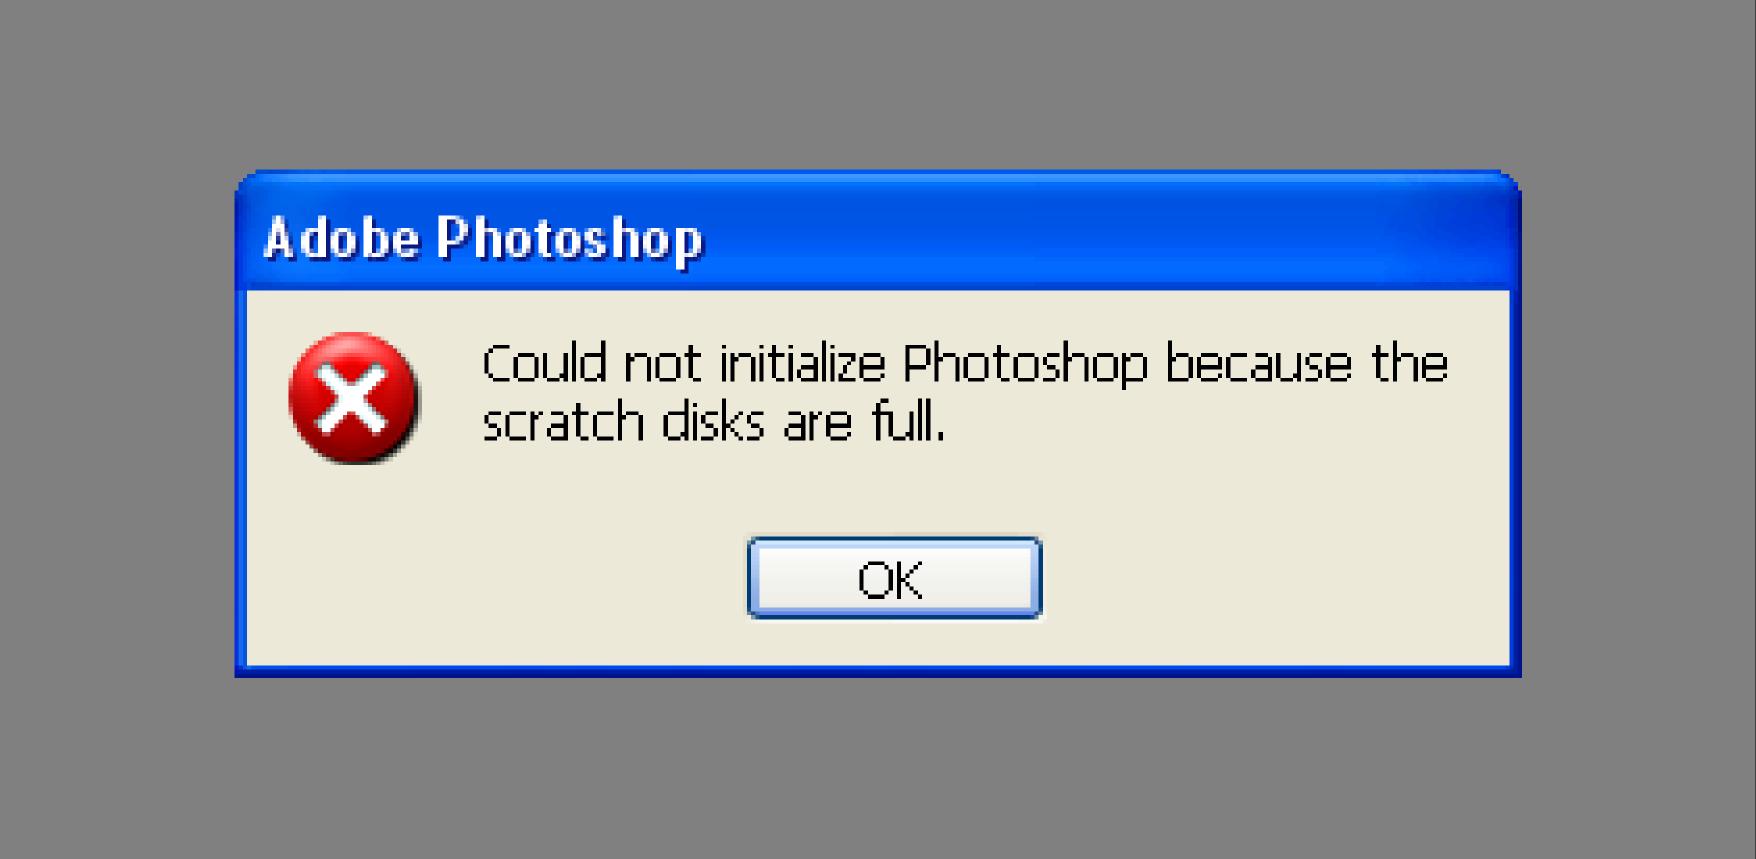This screenshot has height=859, width=1756.
Task: Click the word 'Adobe' in the title
Action: click(341, 239)
